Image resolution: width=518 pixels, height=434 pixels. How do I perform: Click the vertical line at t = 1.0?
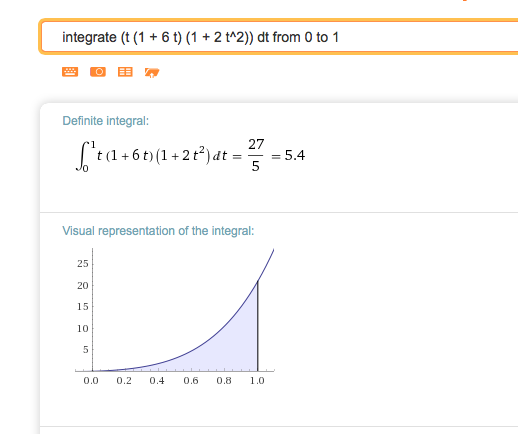click(x=258, y=326)
